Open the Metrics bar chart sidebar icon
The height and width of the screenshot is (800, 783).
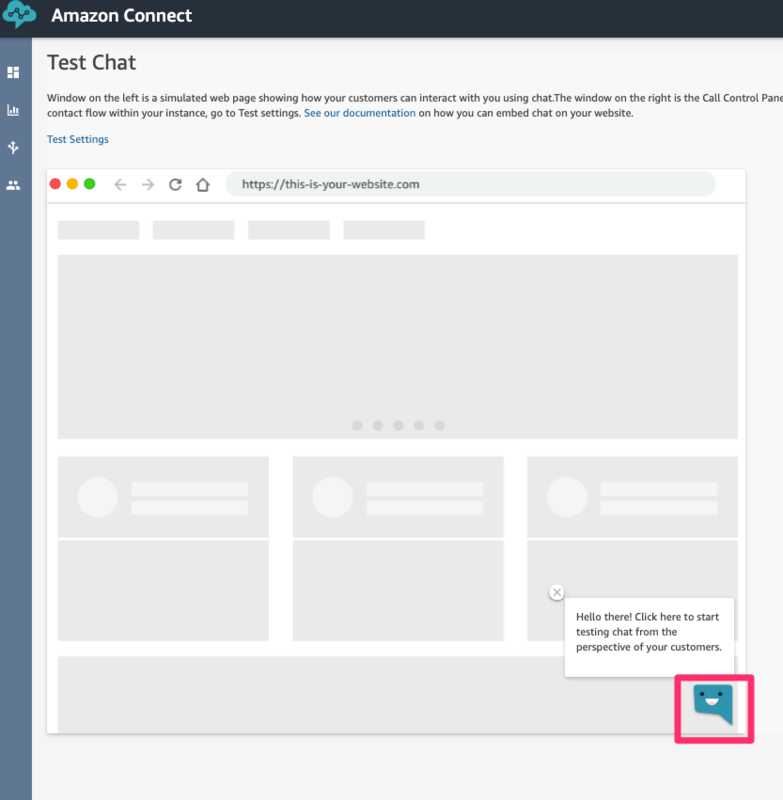click(13, 110)
